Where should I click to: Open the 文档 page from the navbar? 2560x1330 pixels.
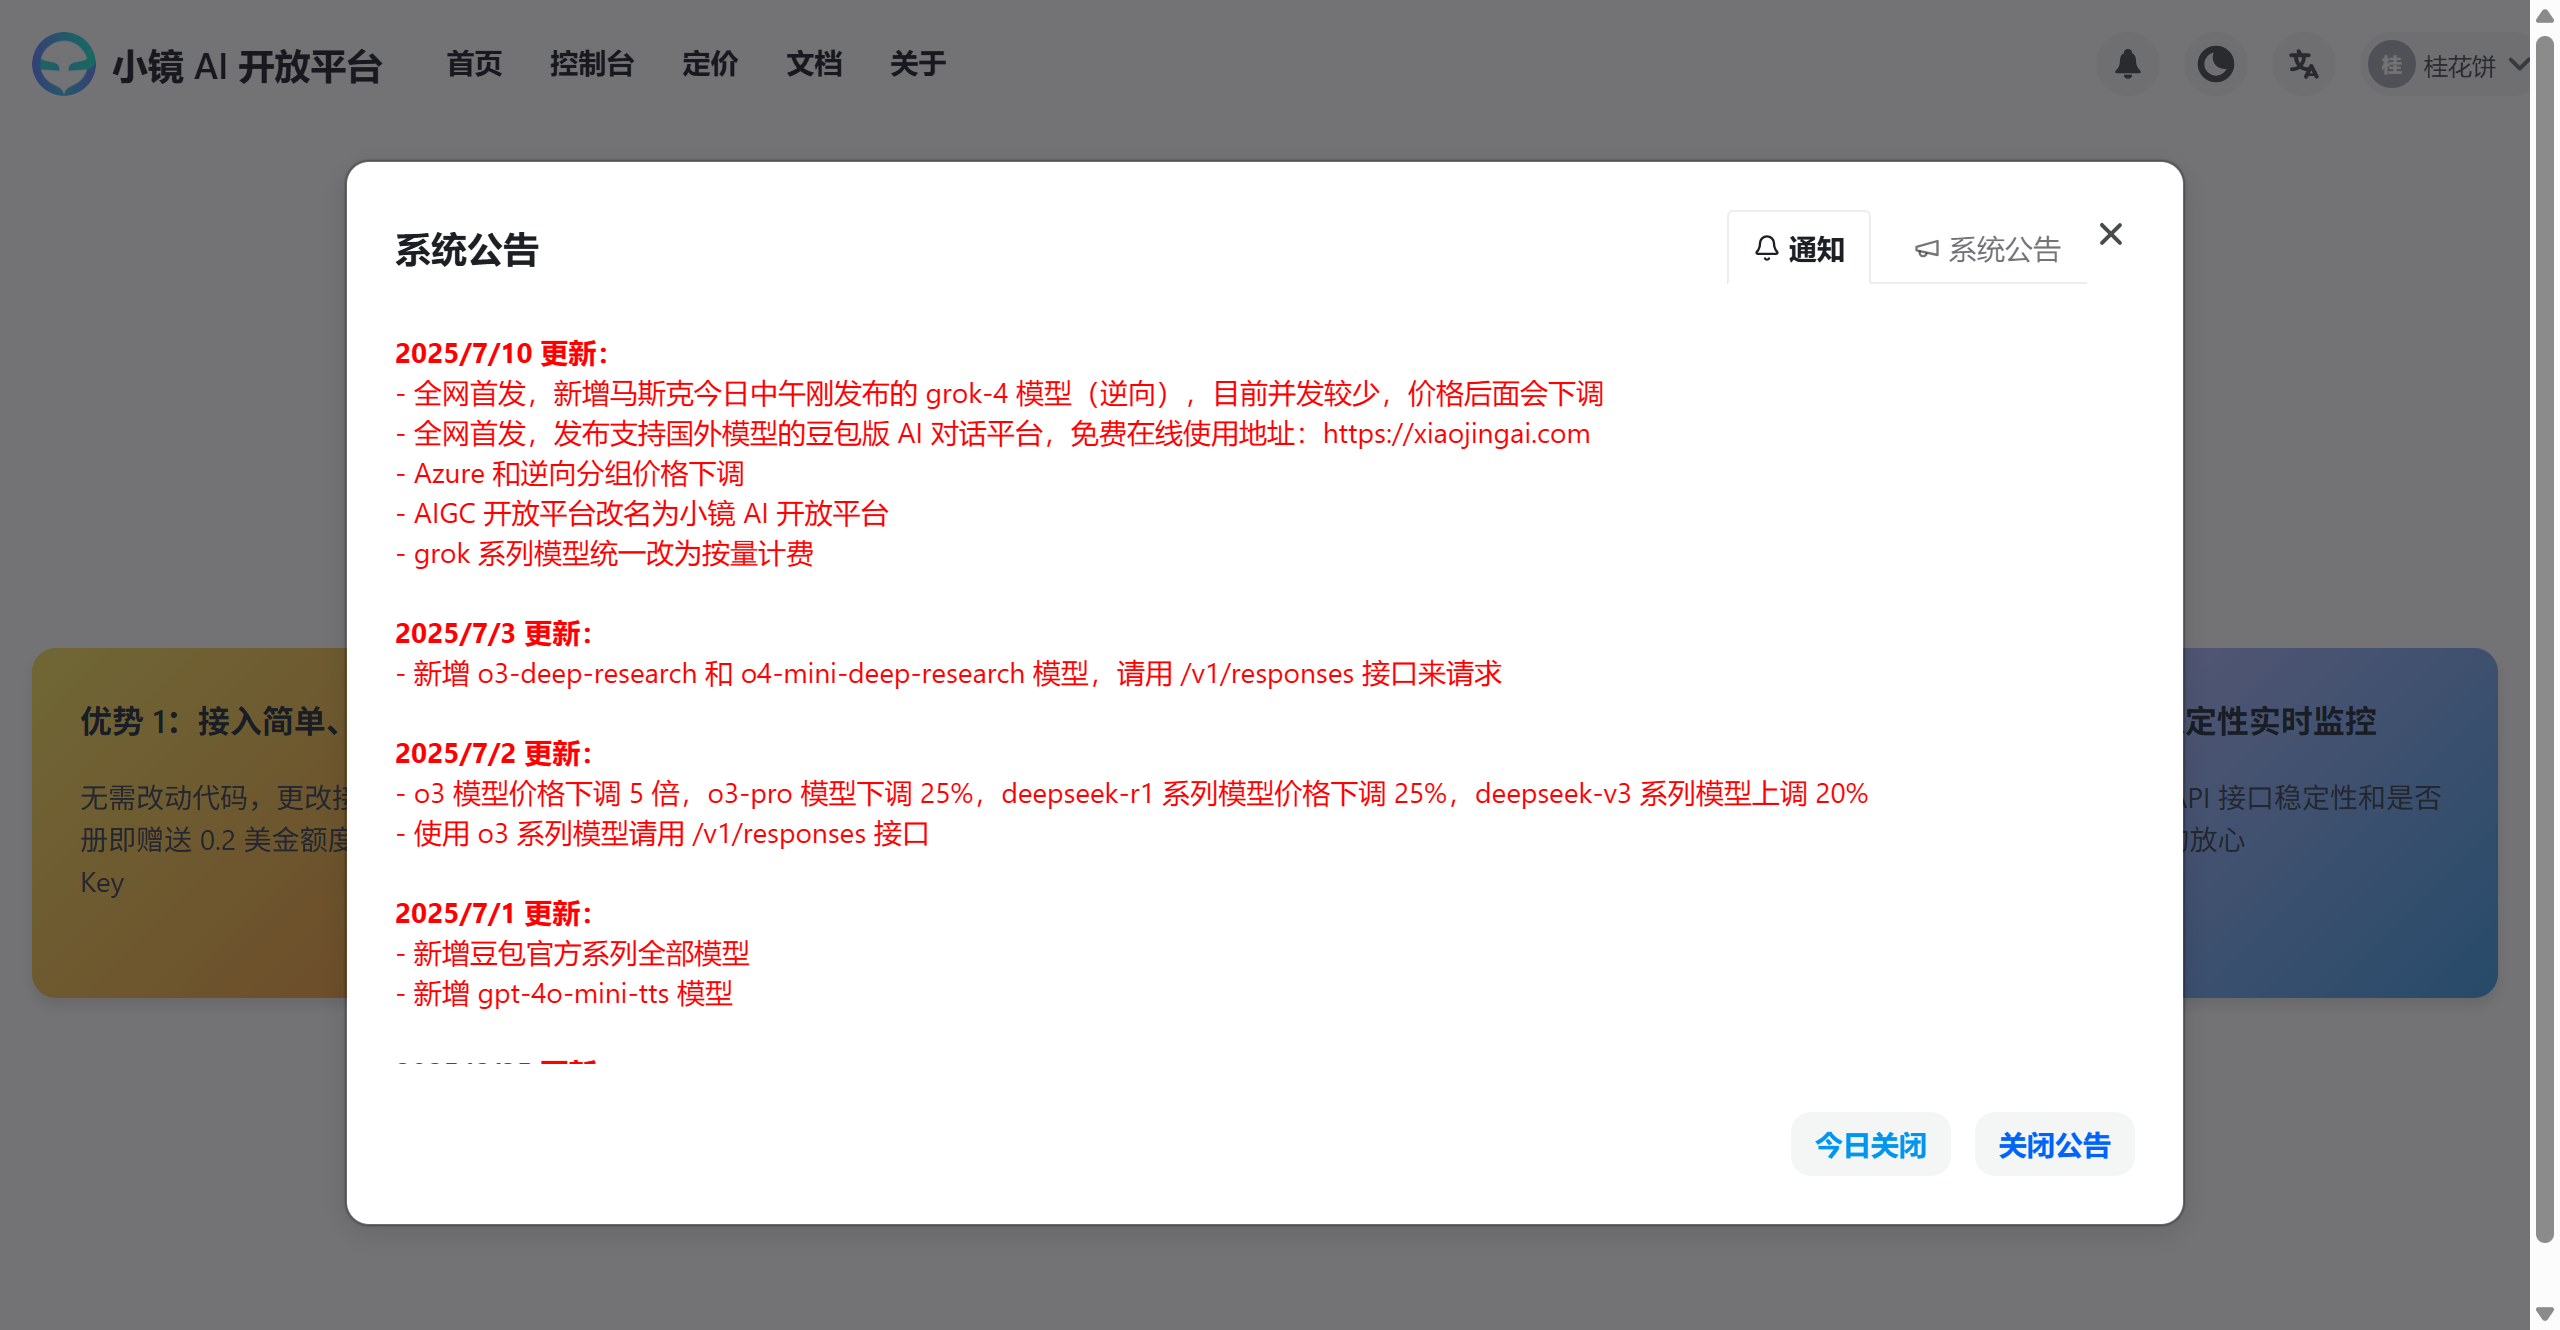(x=814, y=64)
